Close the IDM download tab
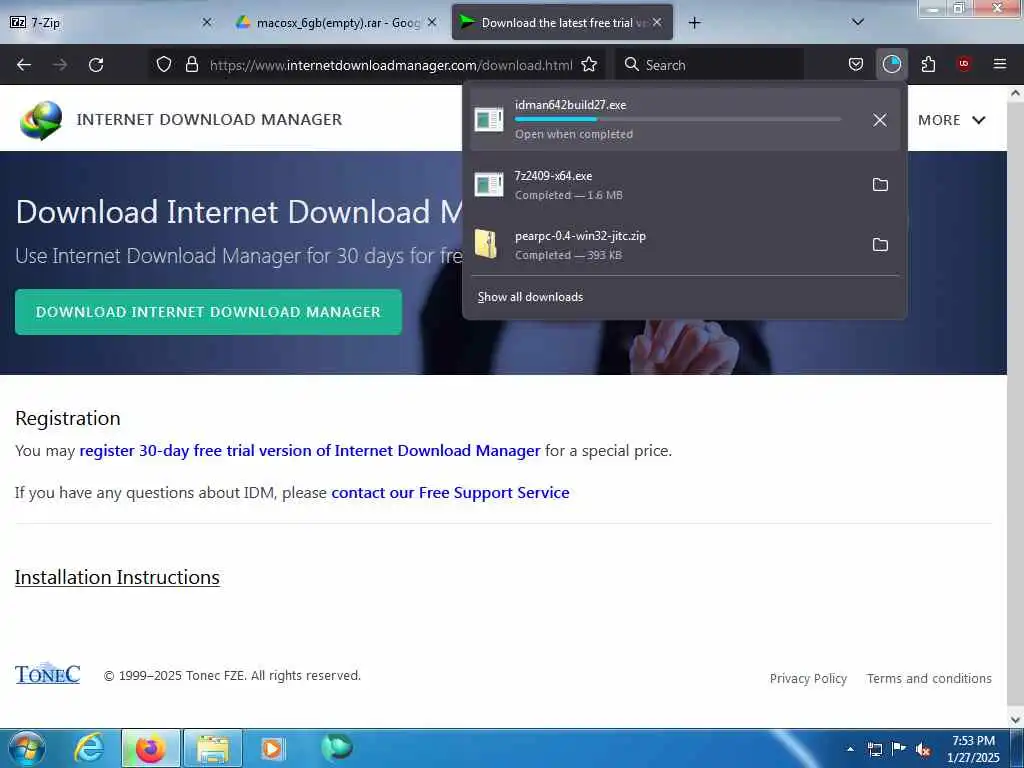The image size is (1024, 768). (657, 23)
